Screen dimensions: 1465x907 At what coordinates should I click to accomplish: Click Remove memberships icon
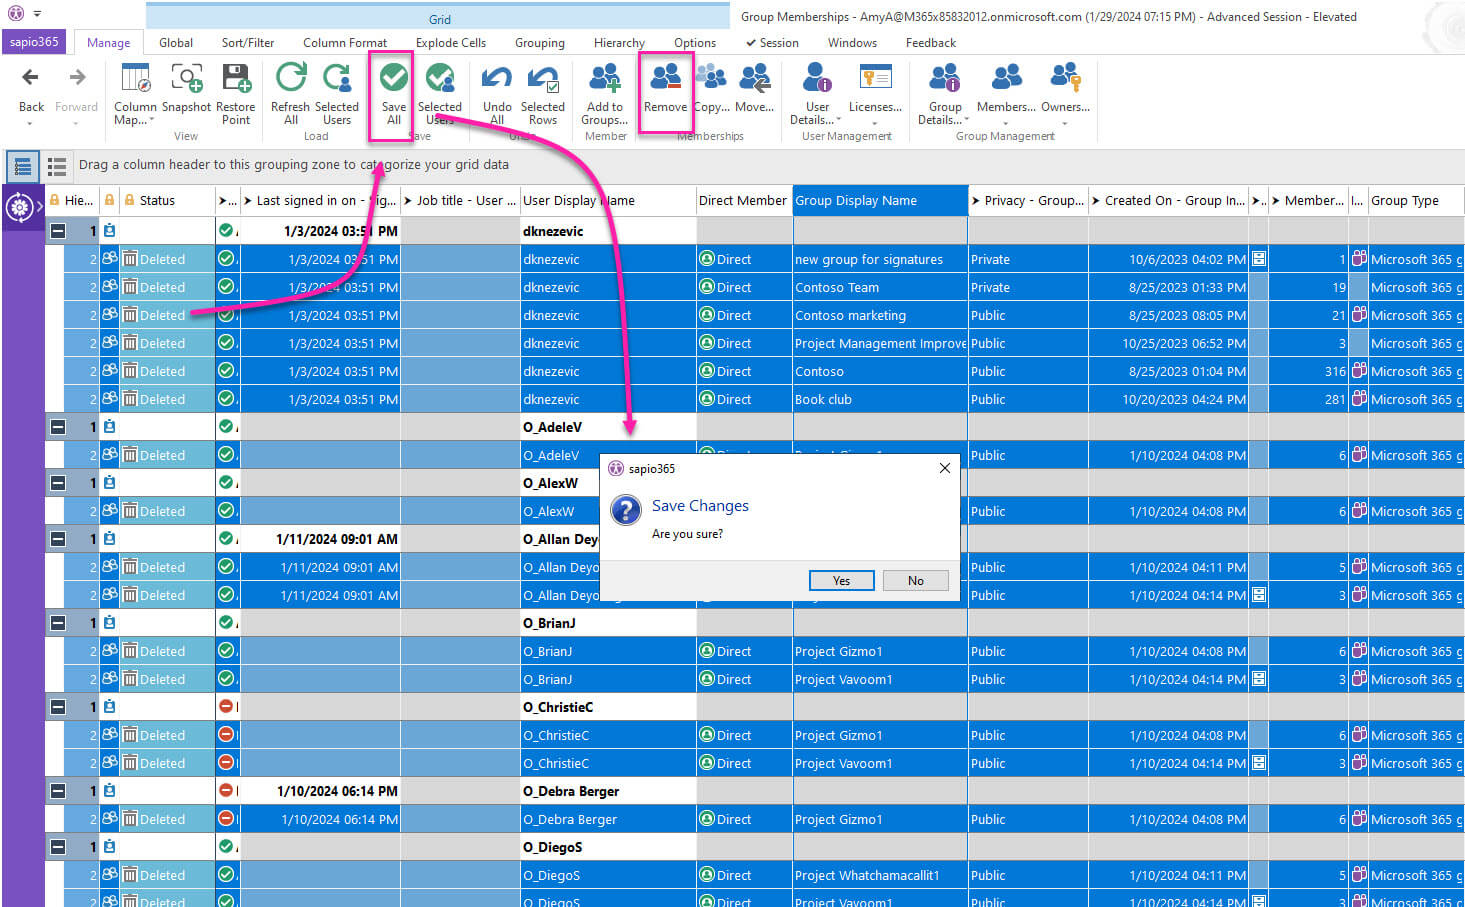pos(665,78)
